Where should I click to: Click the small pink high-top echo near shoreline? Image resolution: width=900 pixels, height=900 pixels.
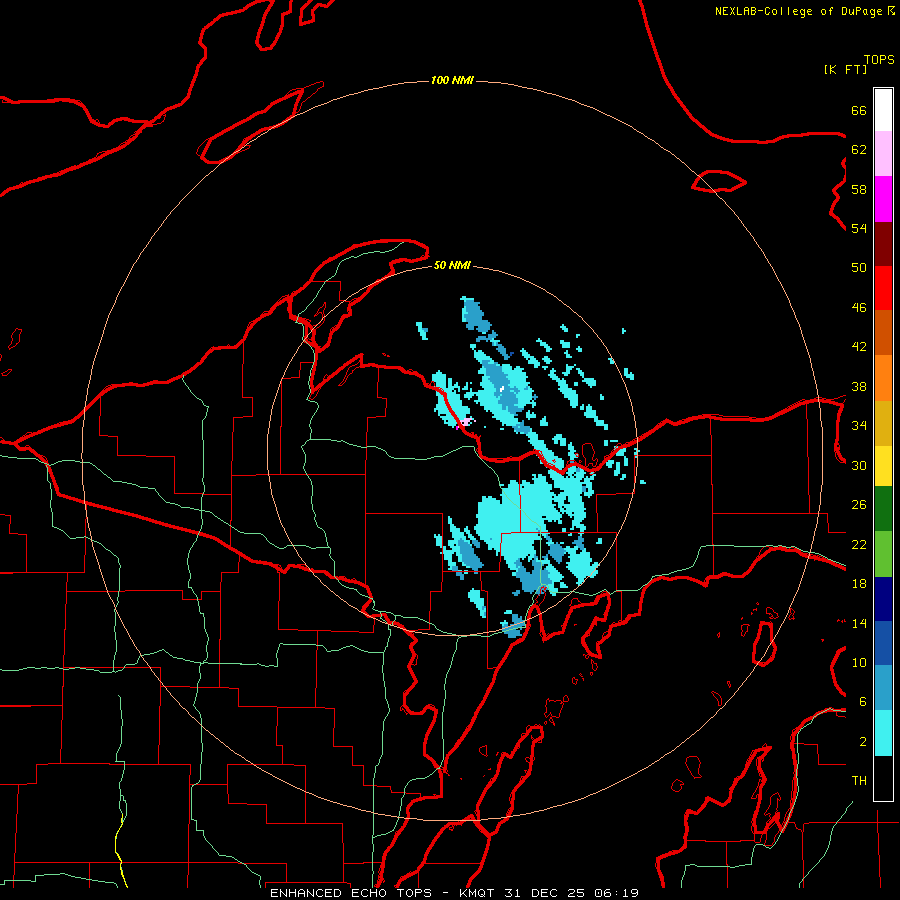tap(465, 422)
